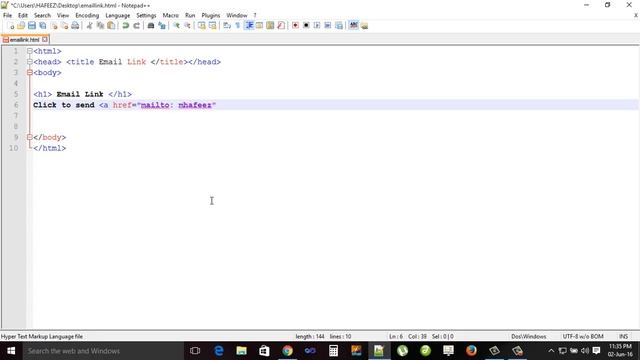Toggle INS insert mode in status bar

coord(623,336)
